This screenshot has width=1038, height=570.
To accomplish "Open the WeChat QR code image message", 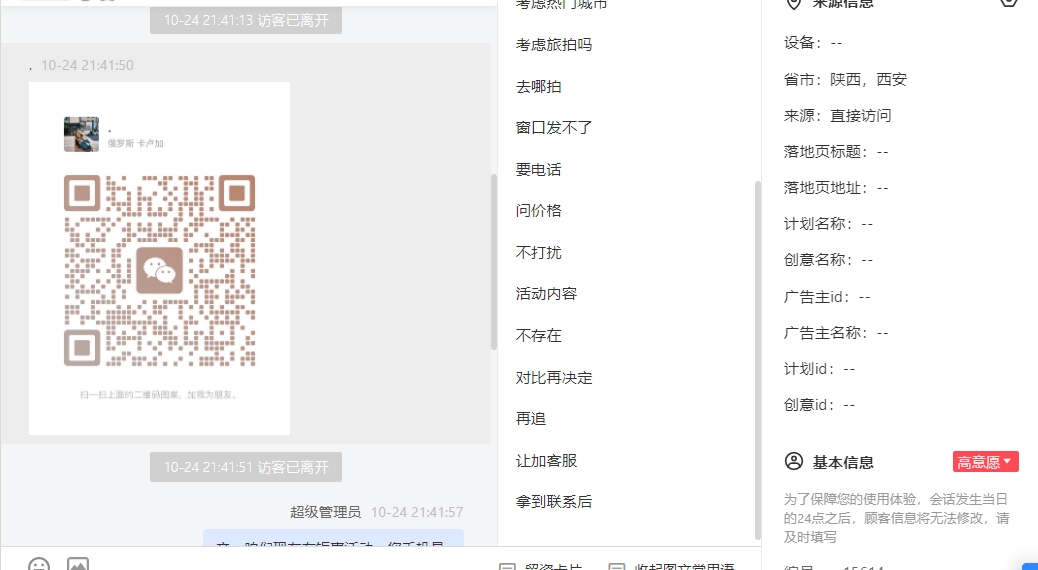I will (160, 258).
